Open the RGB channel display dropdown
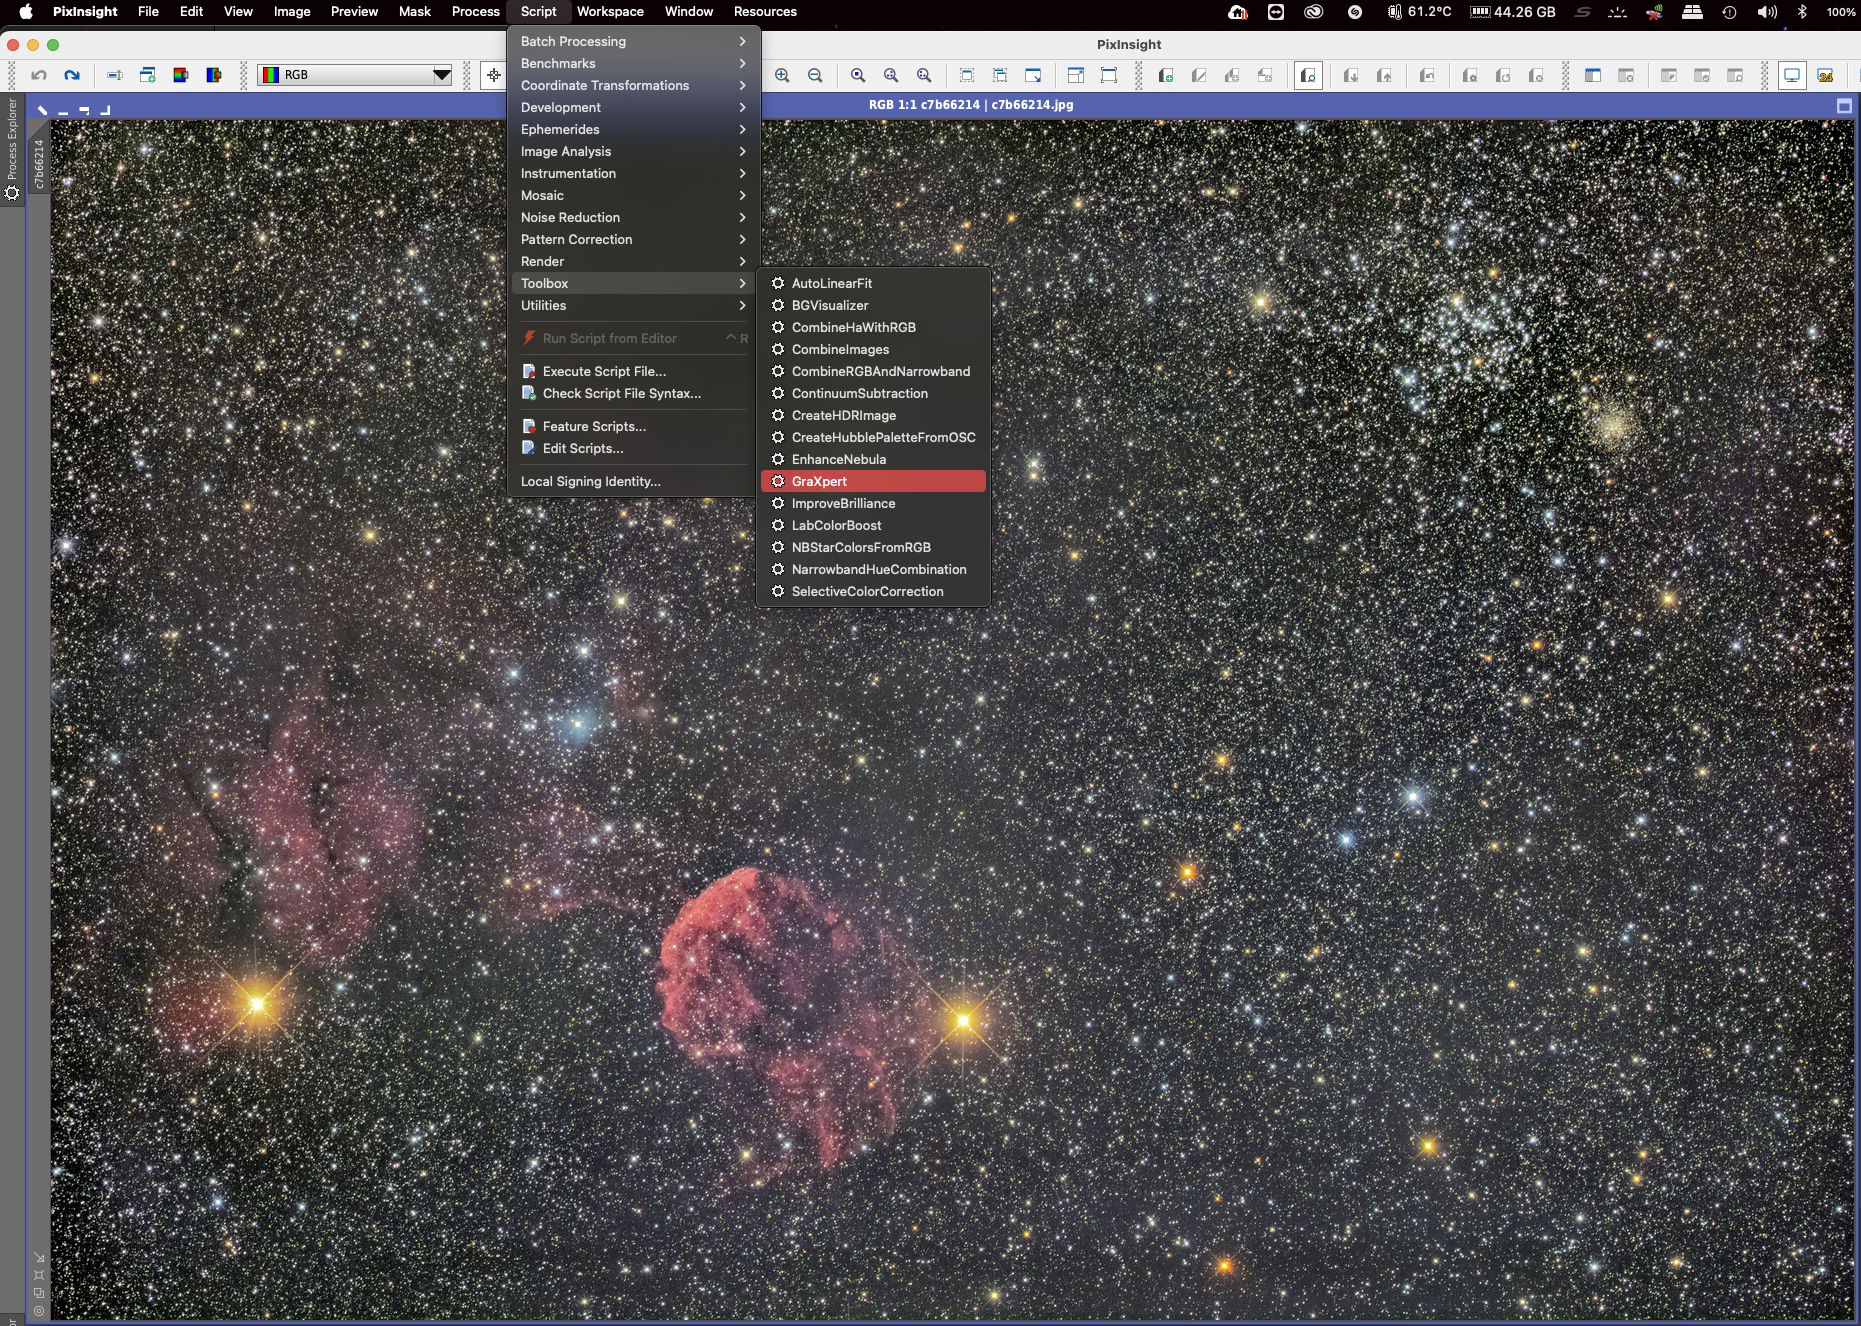The image size is (1861, 1326). (355, 75)
